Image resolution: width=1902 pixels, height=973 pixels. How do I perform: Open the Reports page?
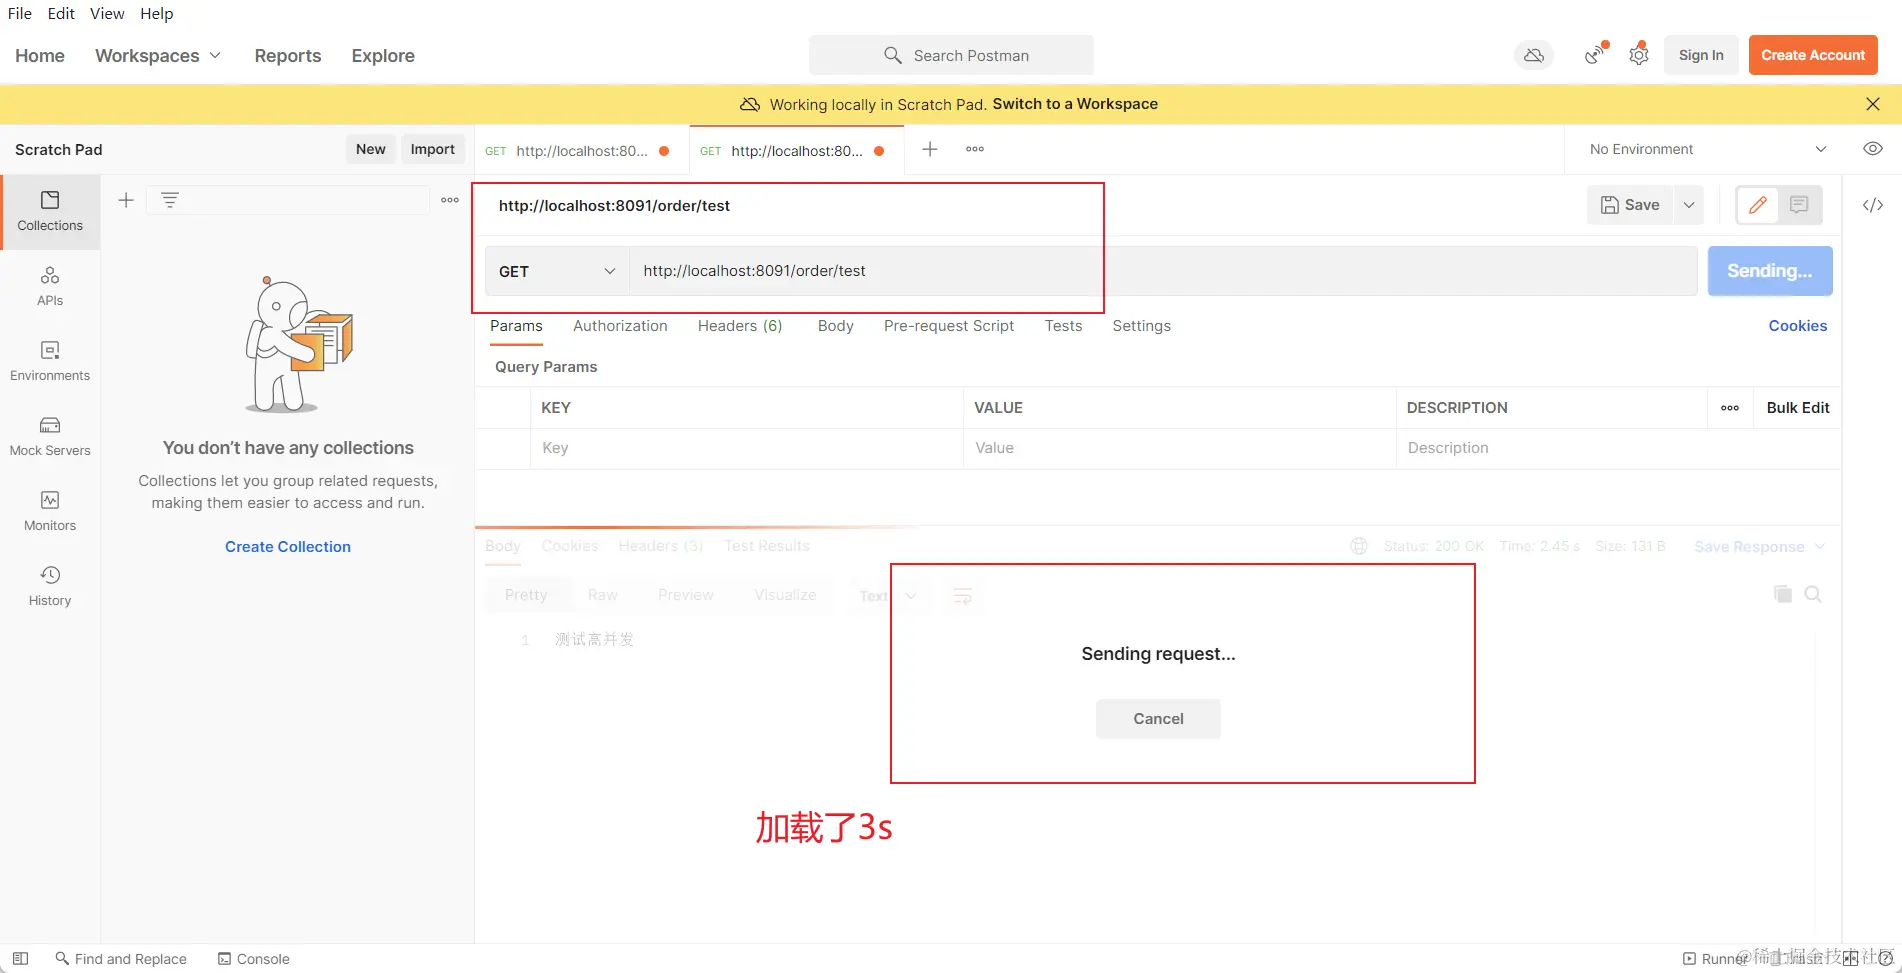click(288, 56)
